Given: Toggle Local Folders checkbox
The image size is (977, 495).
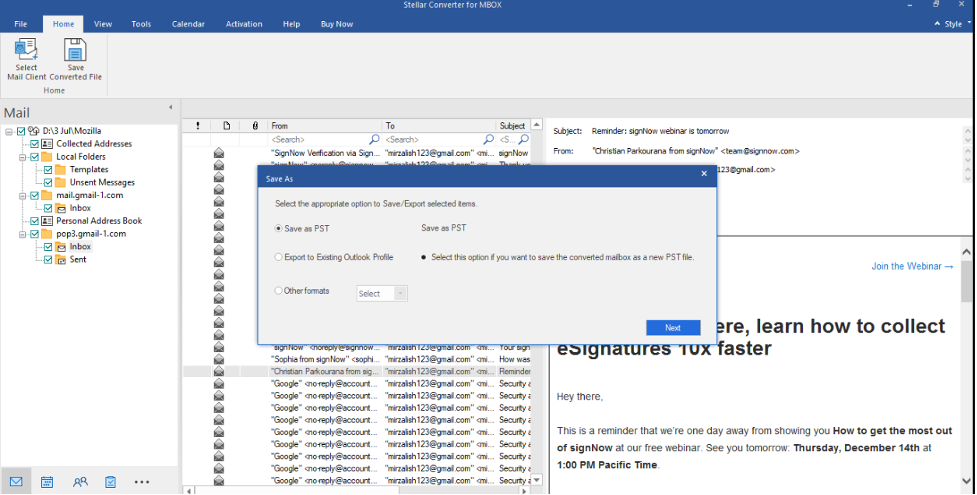Looking at the screenshot, I should pyautogui.click(x=35, y=156).
